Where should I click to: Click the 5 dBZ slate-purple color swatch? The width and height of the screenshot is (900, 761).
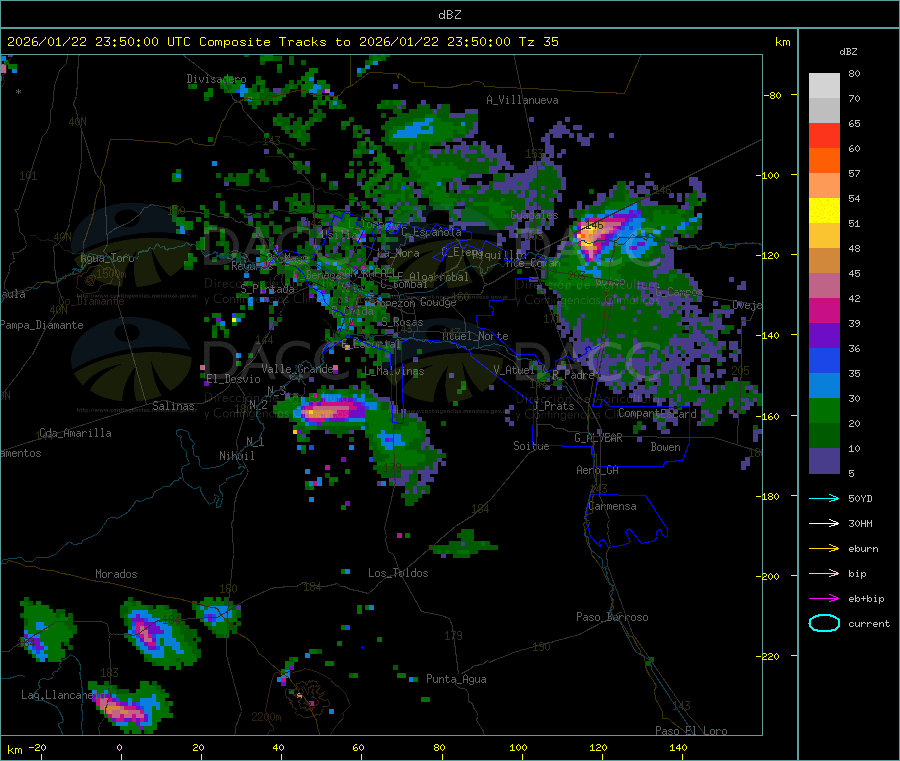click(824, 461)
